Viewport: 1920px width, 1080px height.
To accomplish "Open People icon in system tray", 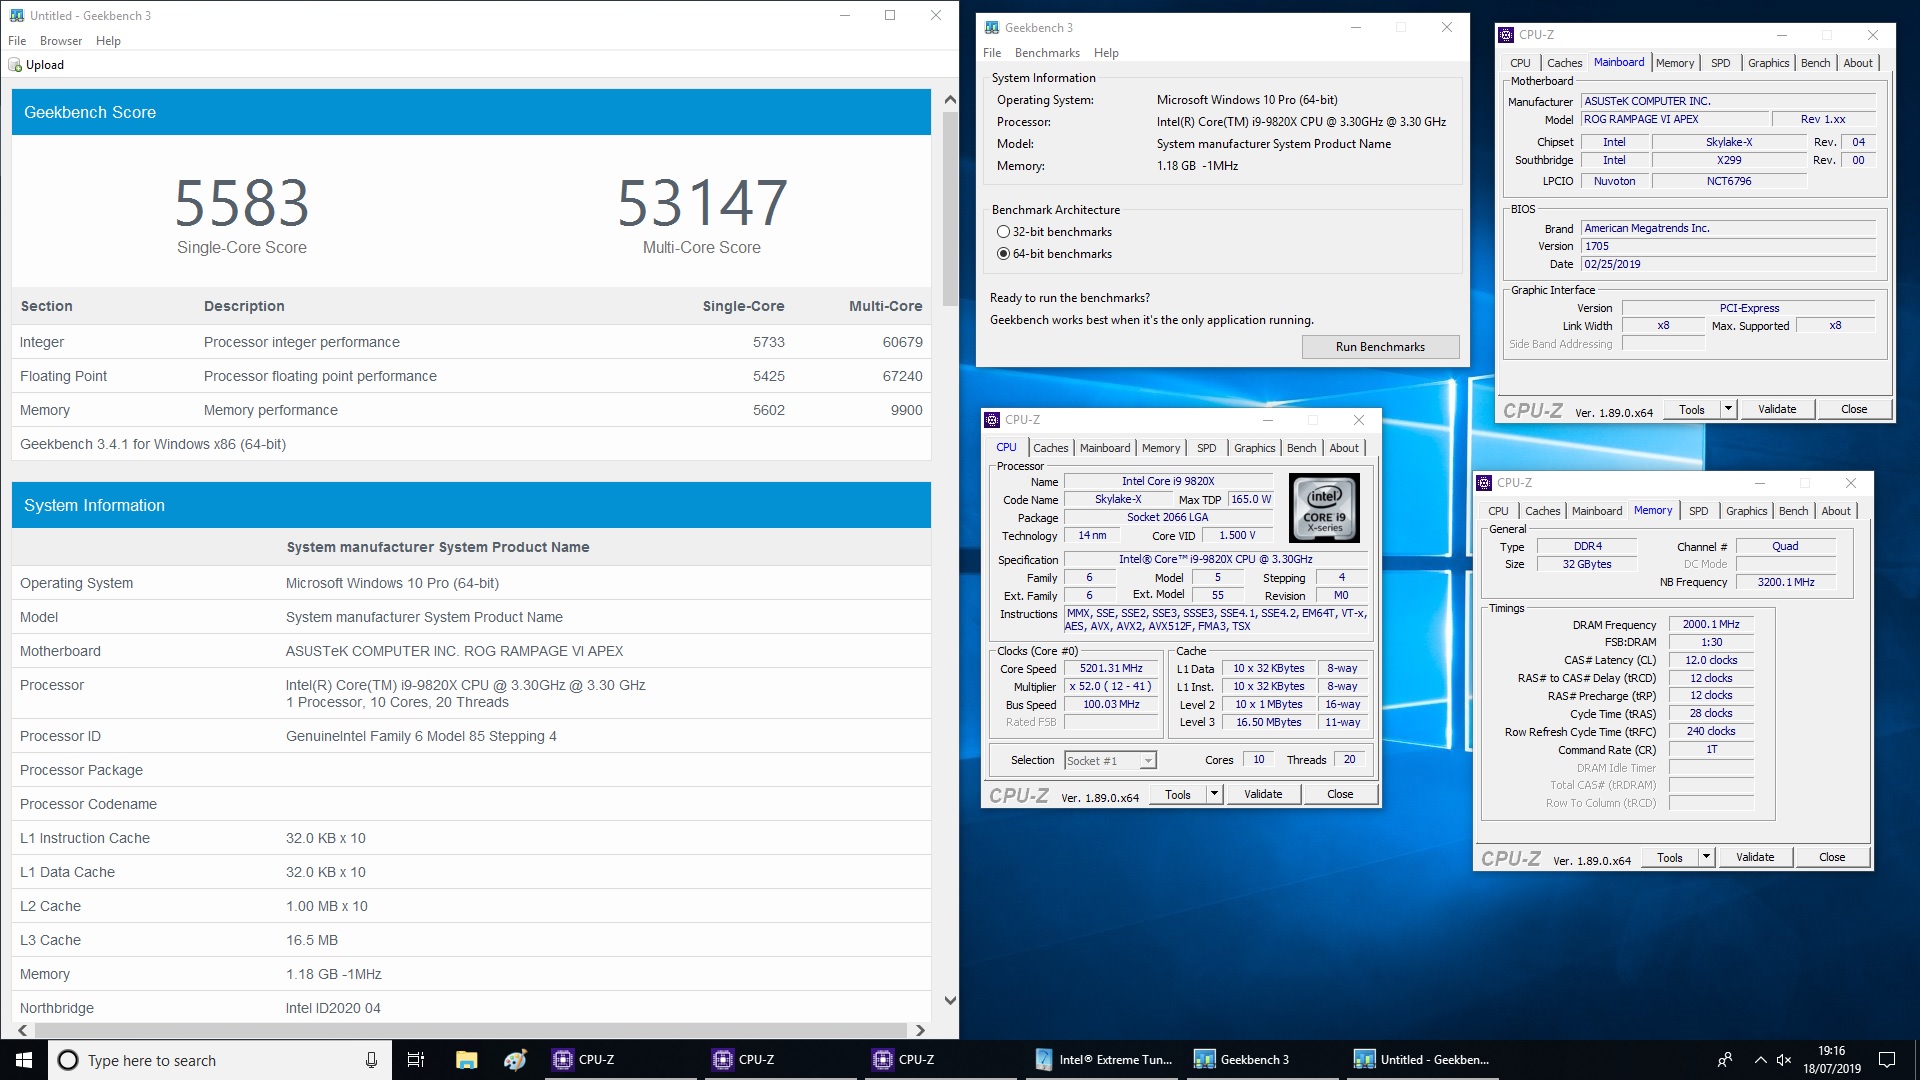I will (1724, 1060).
